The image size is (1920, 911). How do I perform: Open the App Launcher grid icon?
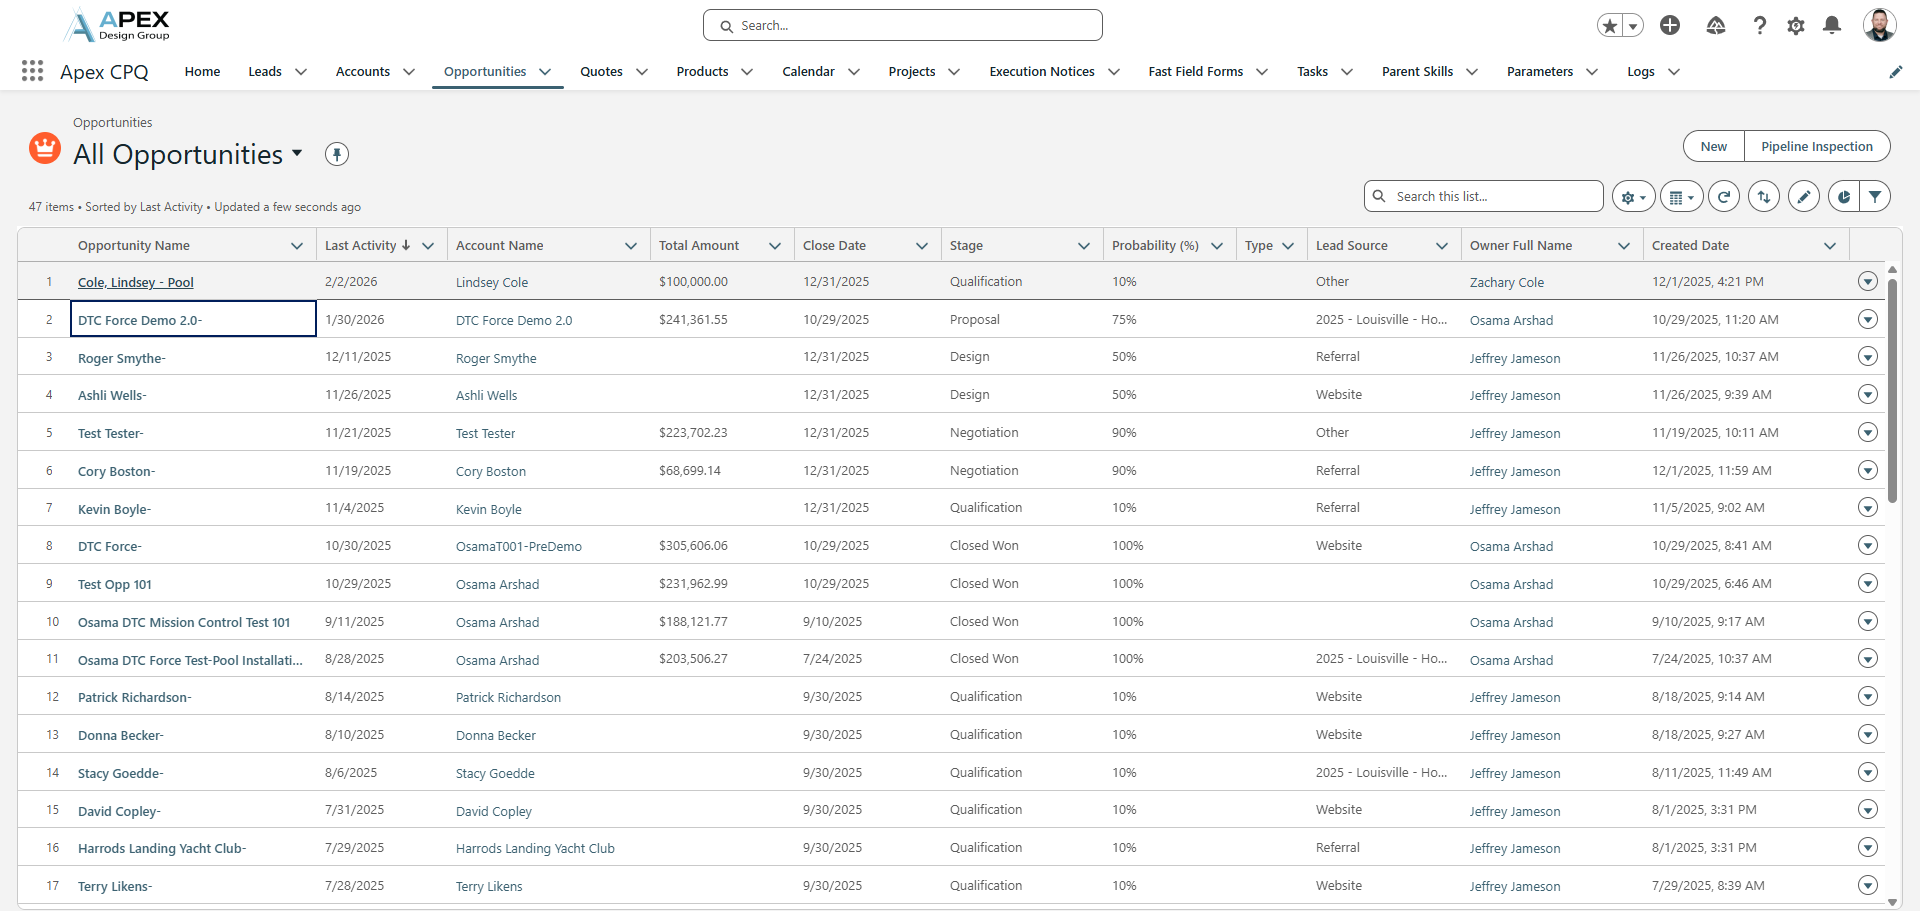click(x=32, y=71)
